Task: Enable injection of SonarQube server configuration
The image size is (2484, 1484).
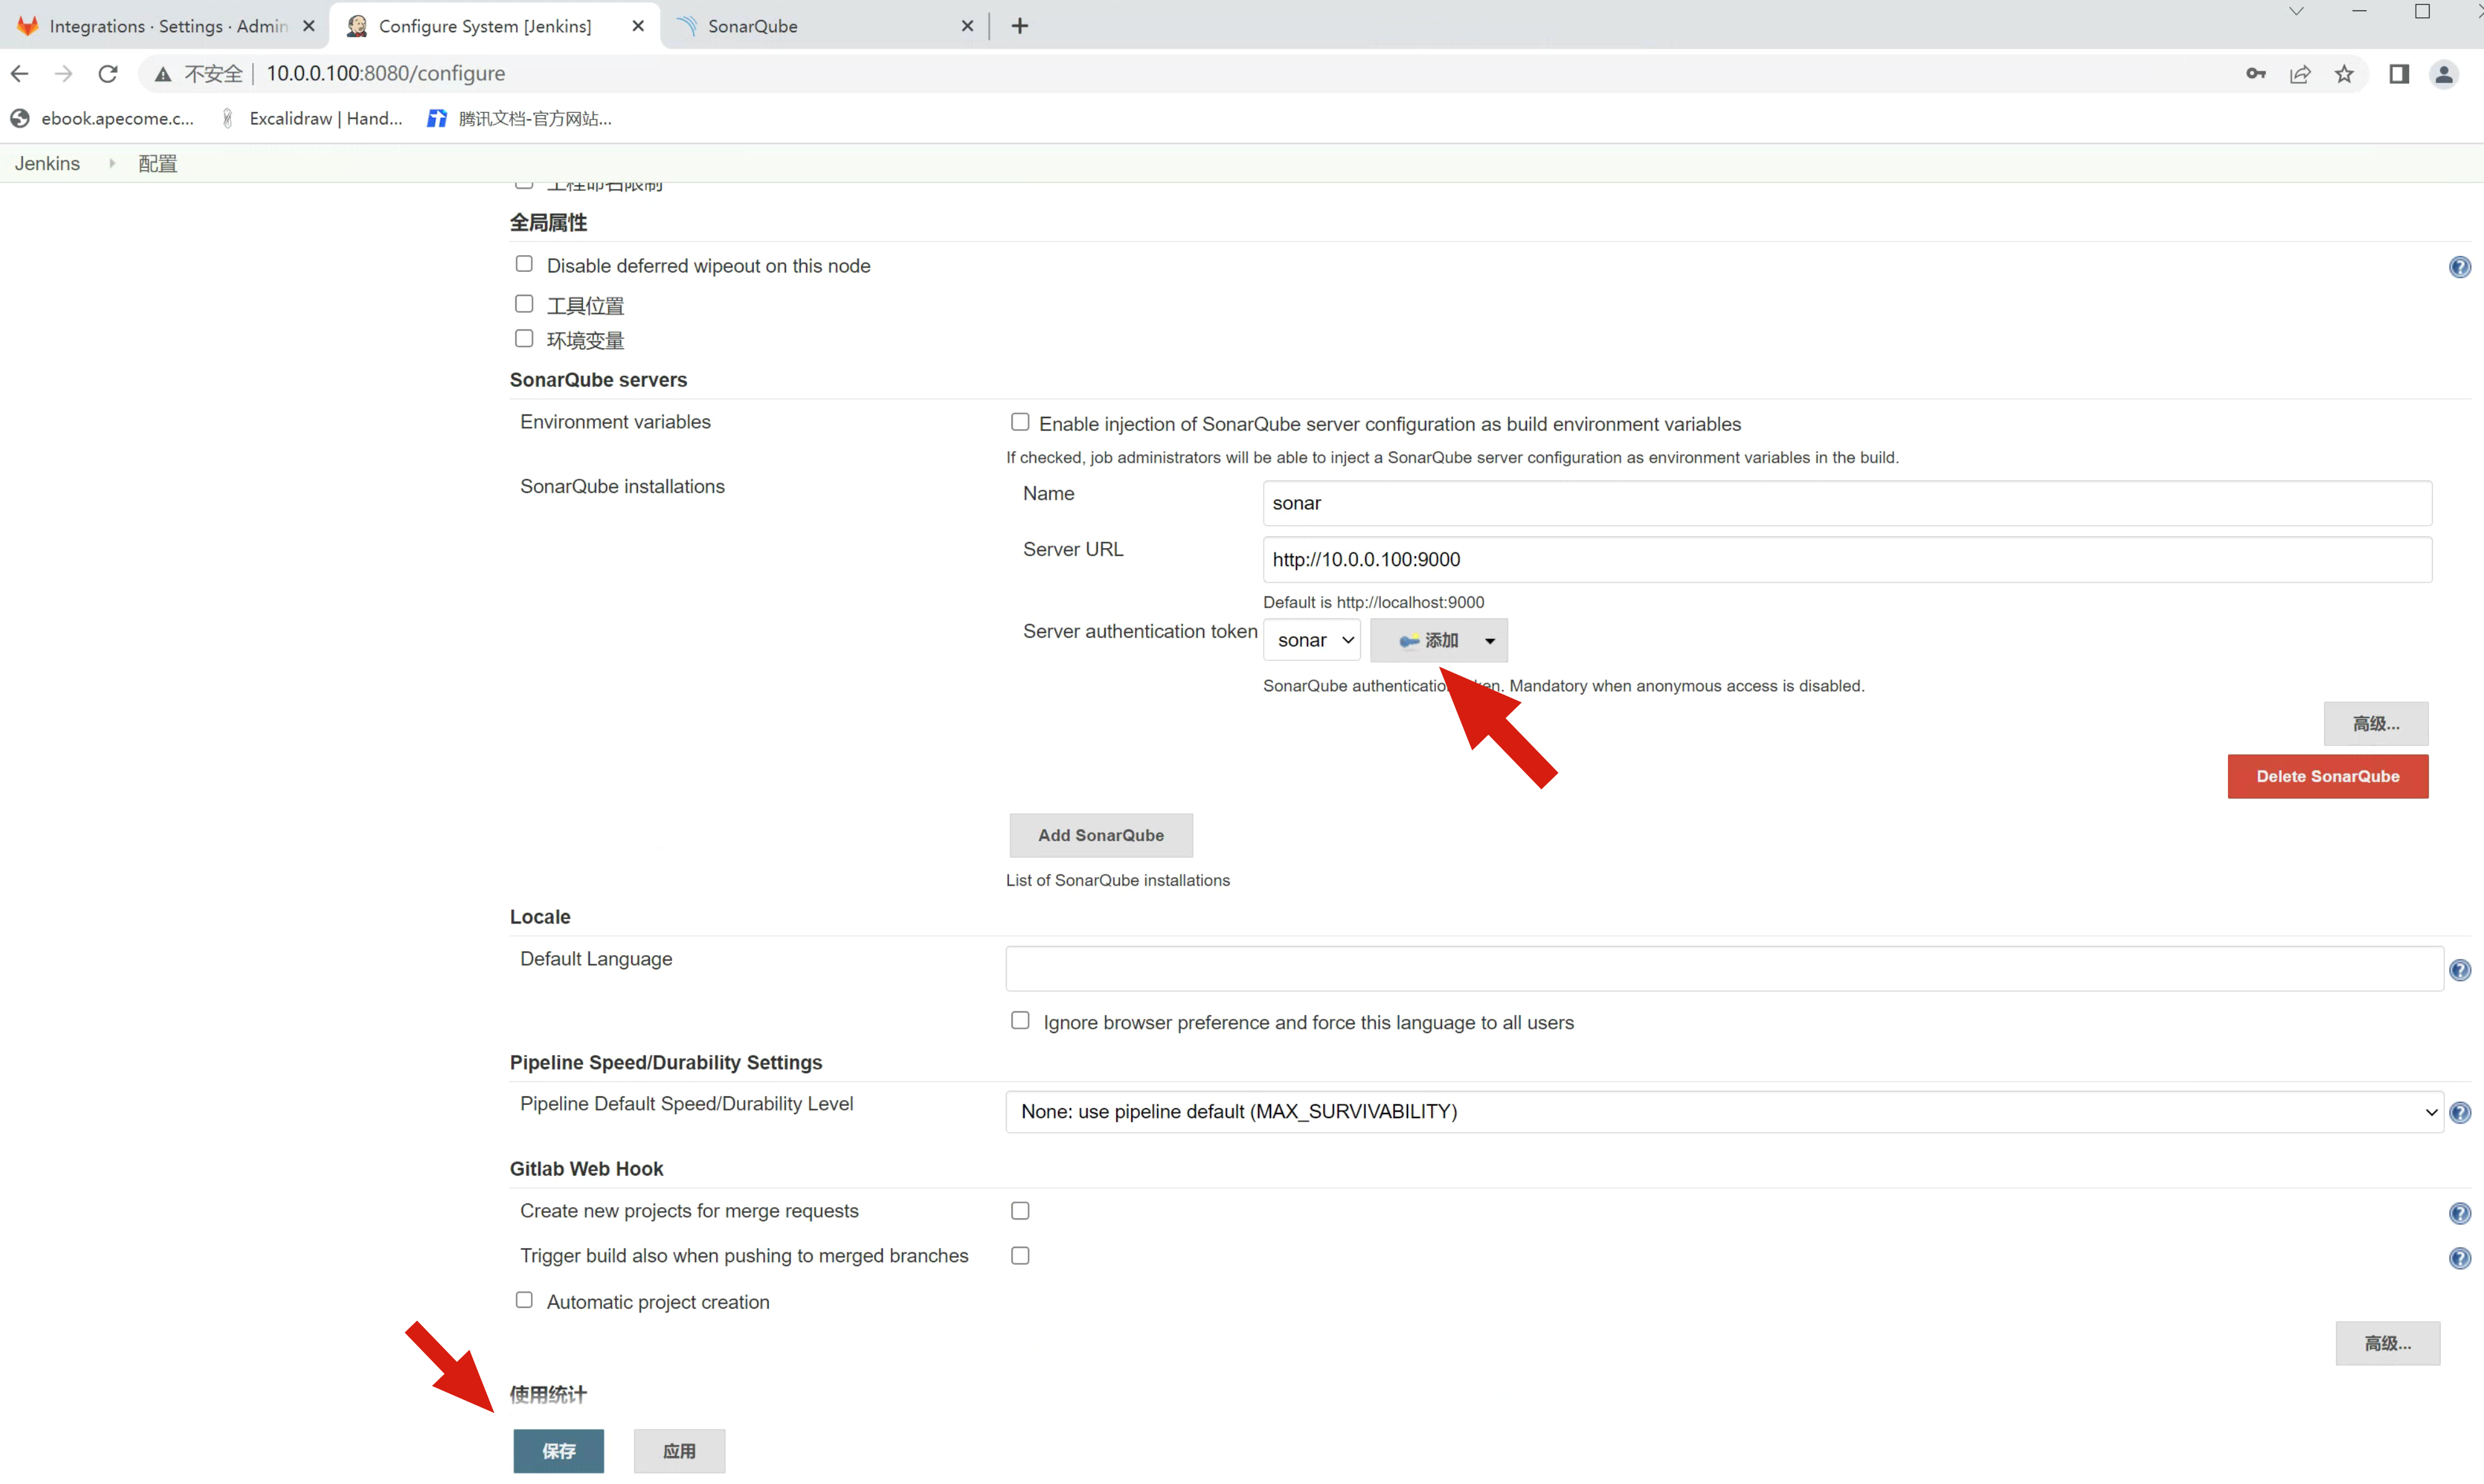Action: coord(1019,422)
